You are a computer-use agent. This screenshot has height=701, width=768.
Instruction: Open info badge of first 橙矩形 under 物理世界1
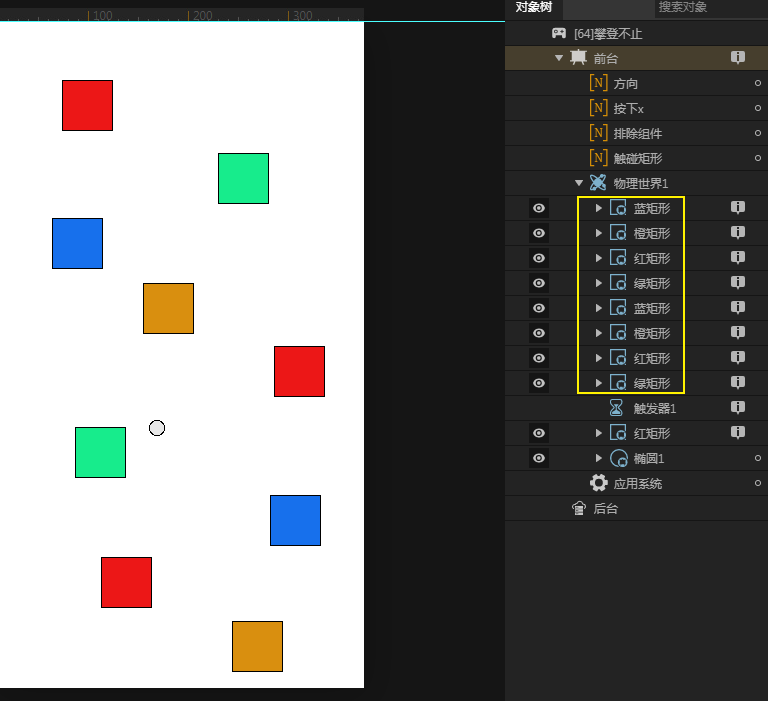[x=738, y=232]
